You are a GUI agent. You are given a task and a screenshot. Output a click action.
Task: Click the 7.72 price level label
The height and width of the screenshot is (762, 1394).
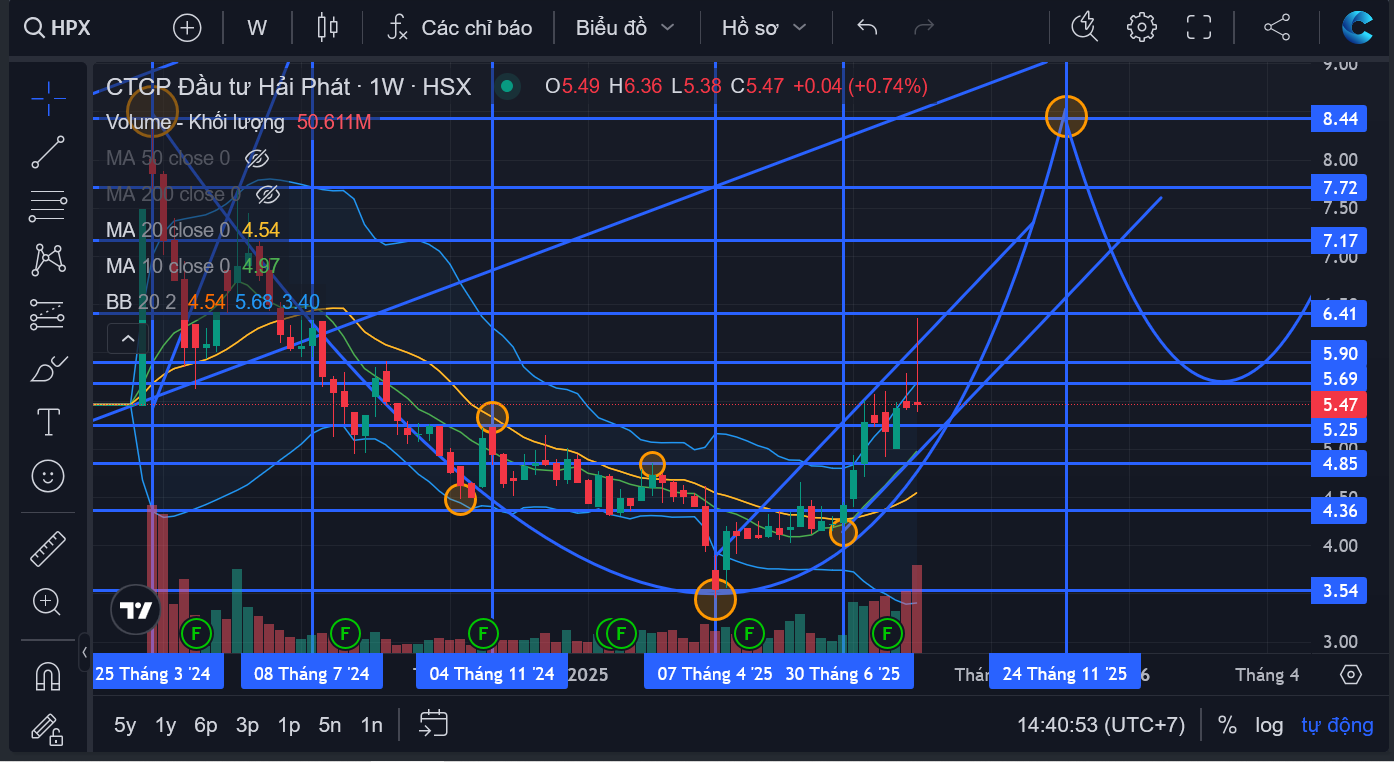1340,187
